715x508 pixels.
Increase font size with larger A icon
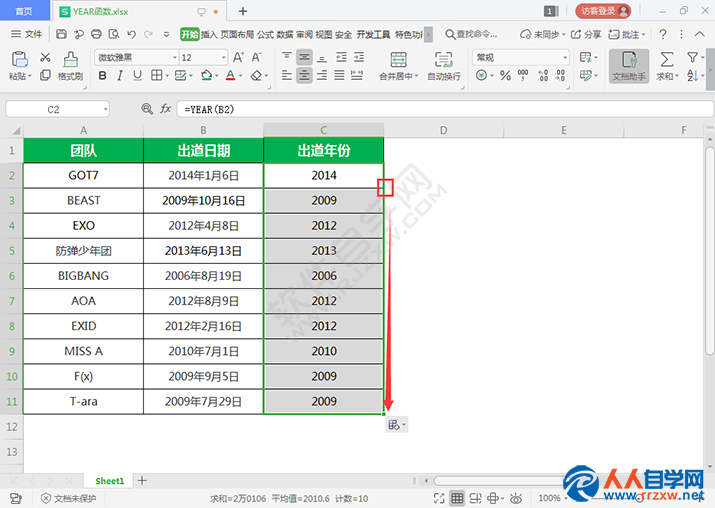(238, 57)
